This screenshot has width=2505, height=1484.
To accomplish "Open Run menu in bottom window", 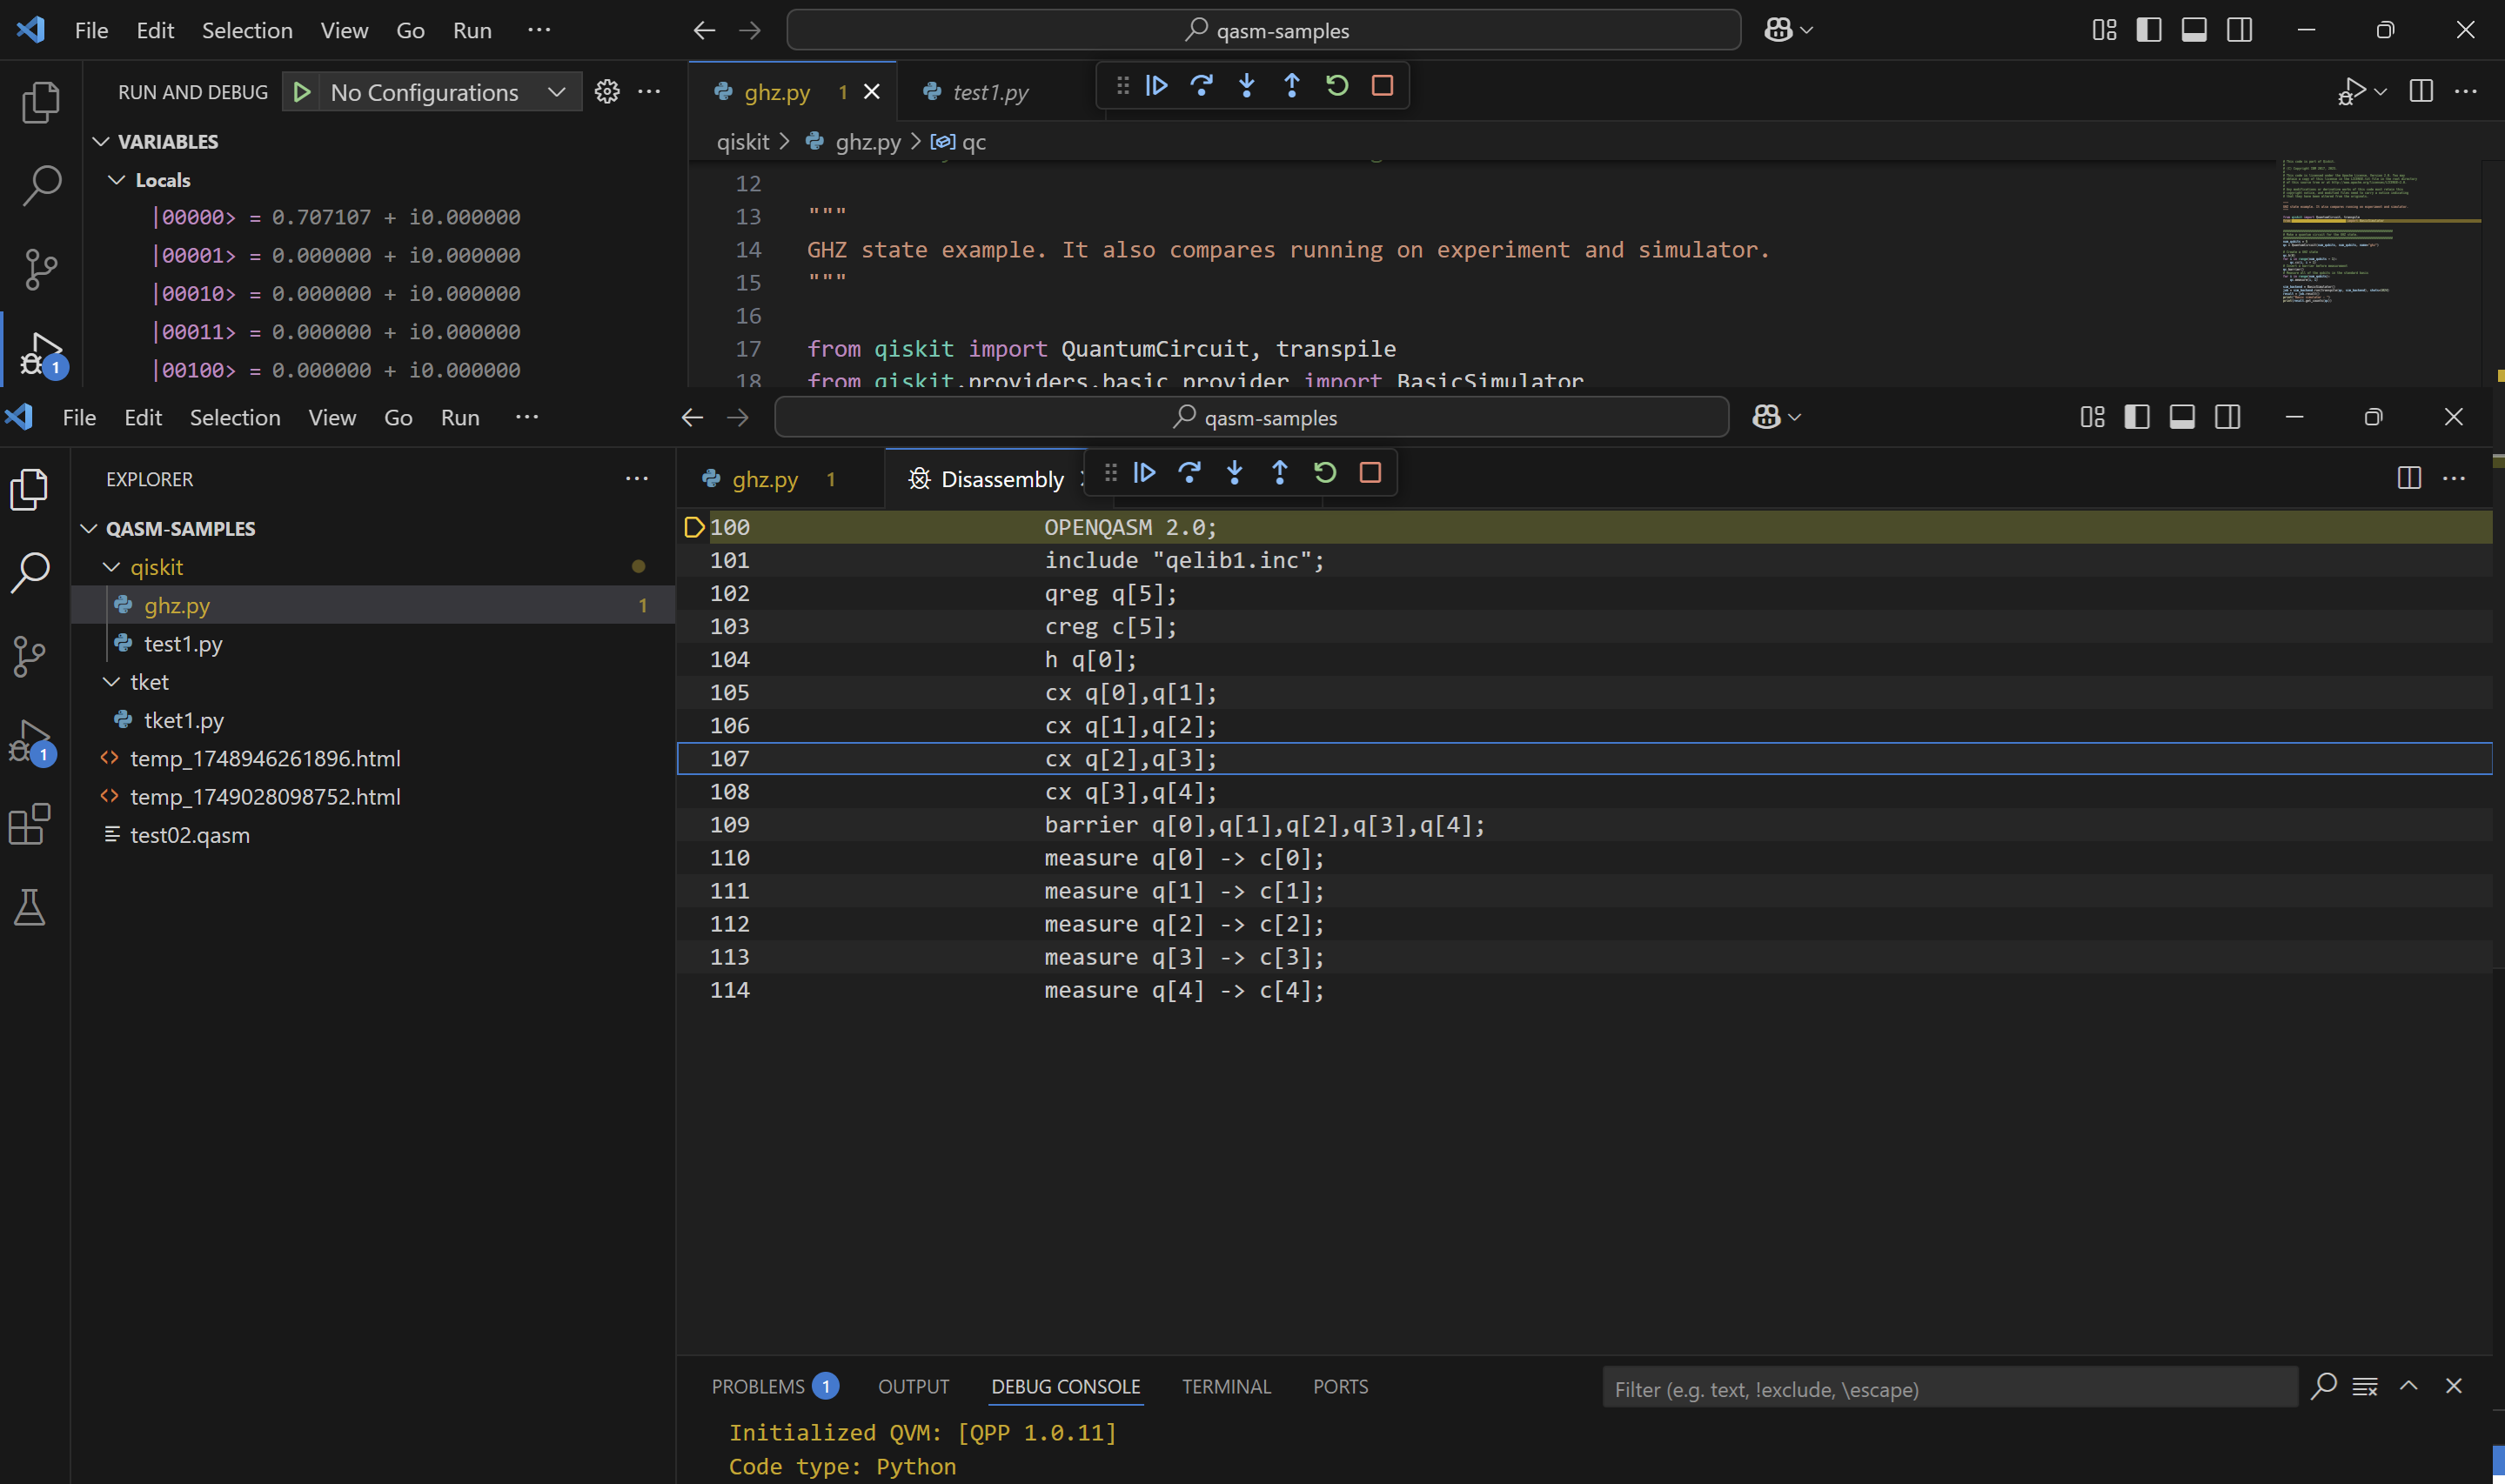I will point(460,417).
